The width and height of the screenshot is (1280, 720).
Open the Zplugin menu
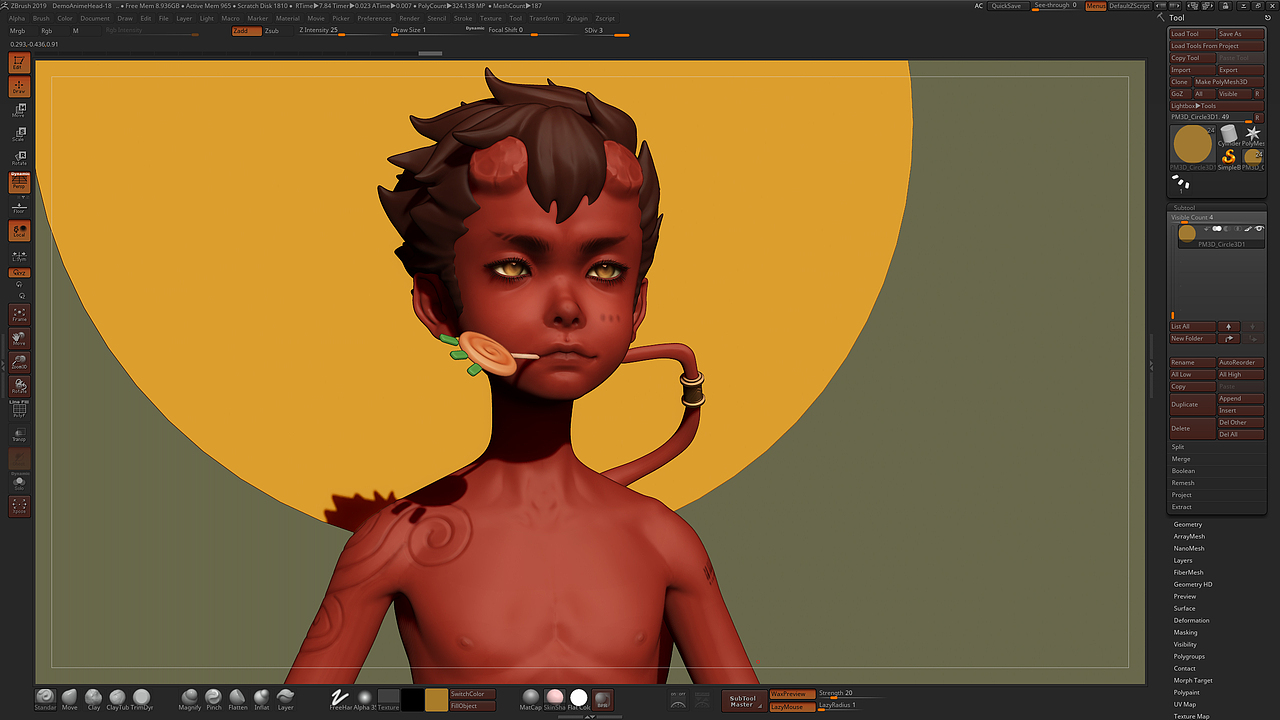(x=580, y=17)
